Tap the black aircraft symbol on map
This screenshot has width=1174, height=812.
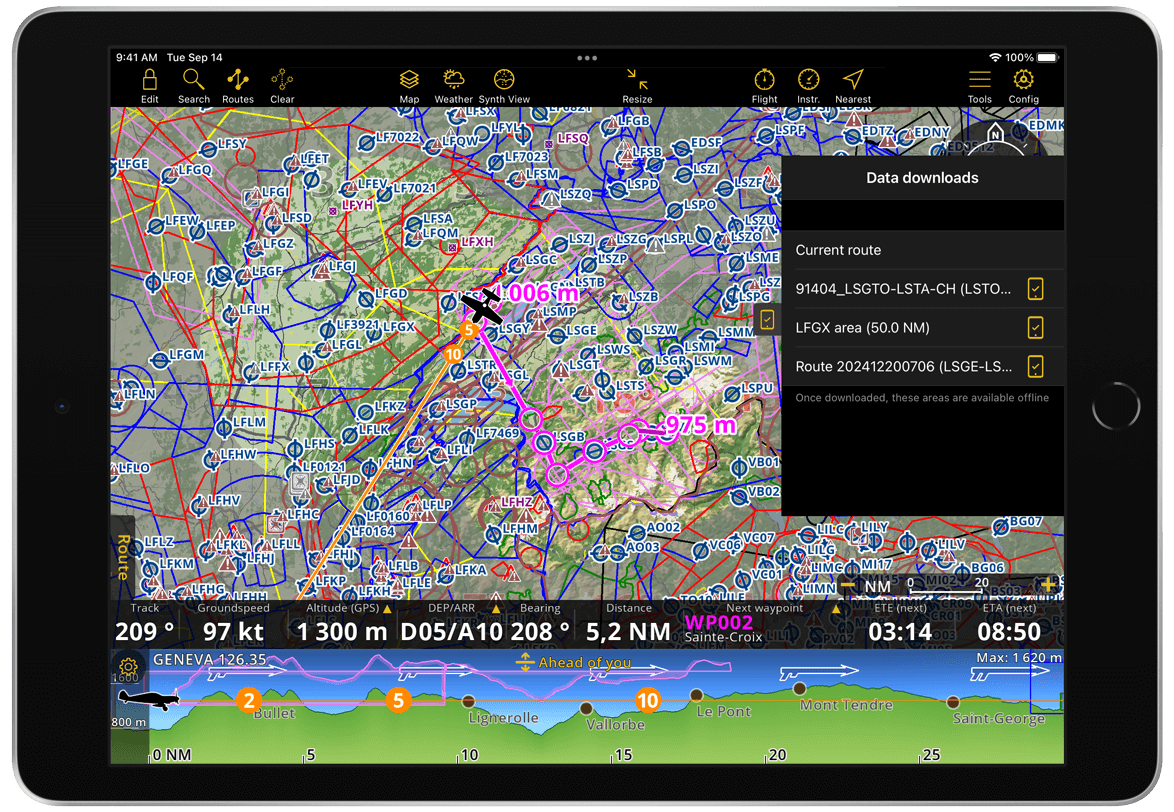pos(481,305)
